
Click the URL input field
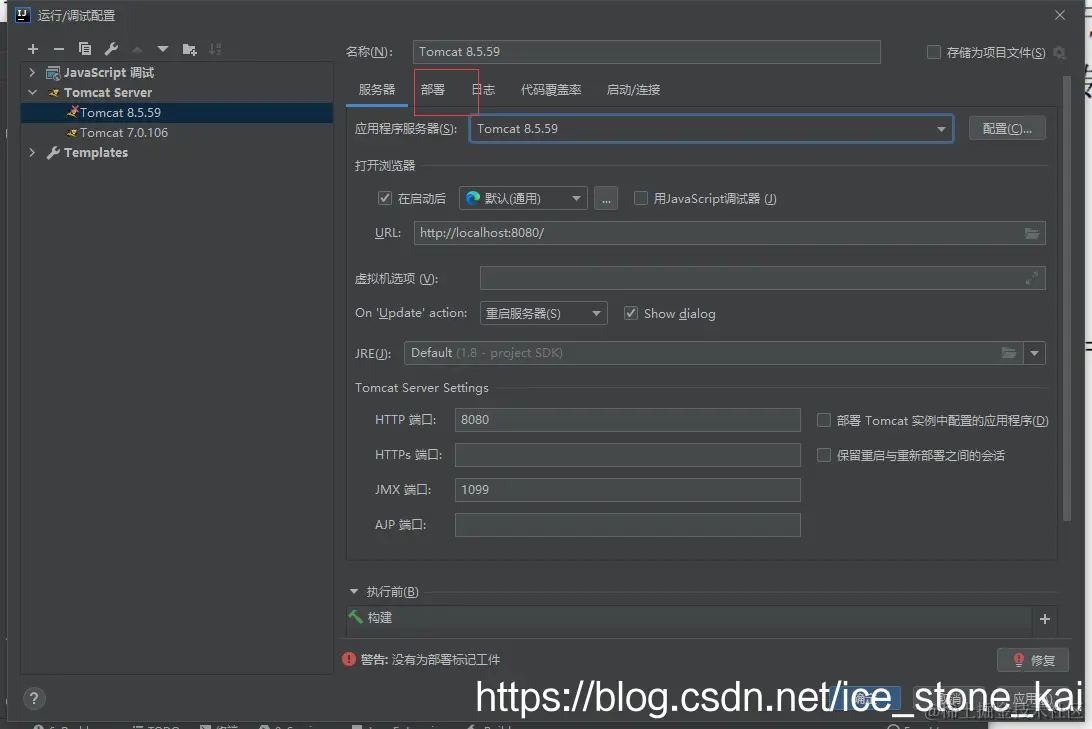tap(729, 233)
